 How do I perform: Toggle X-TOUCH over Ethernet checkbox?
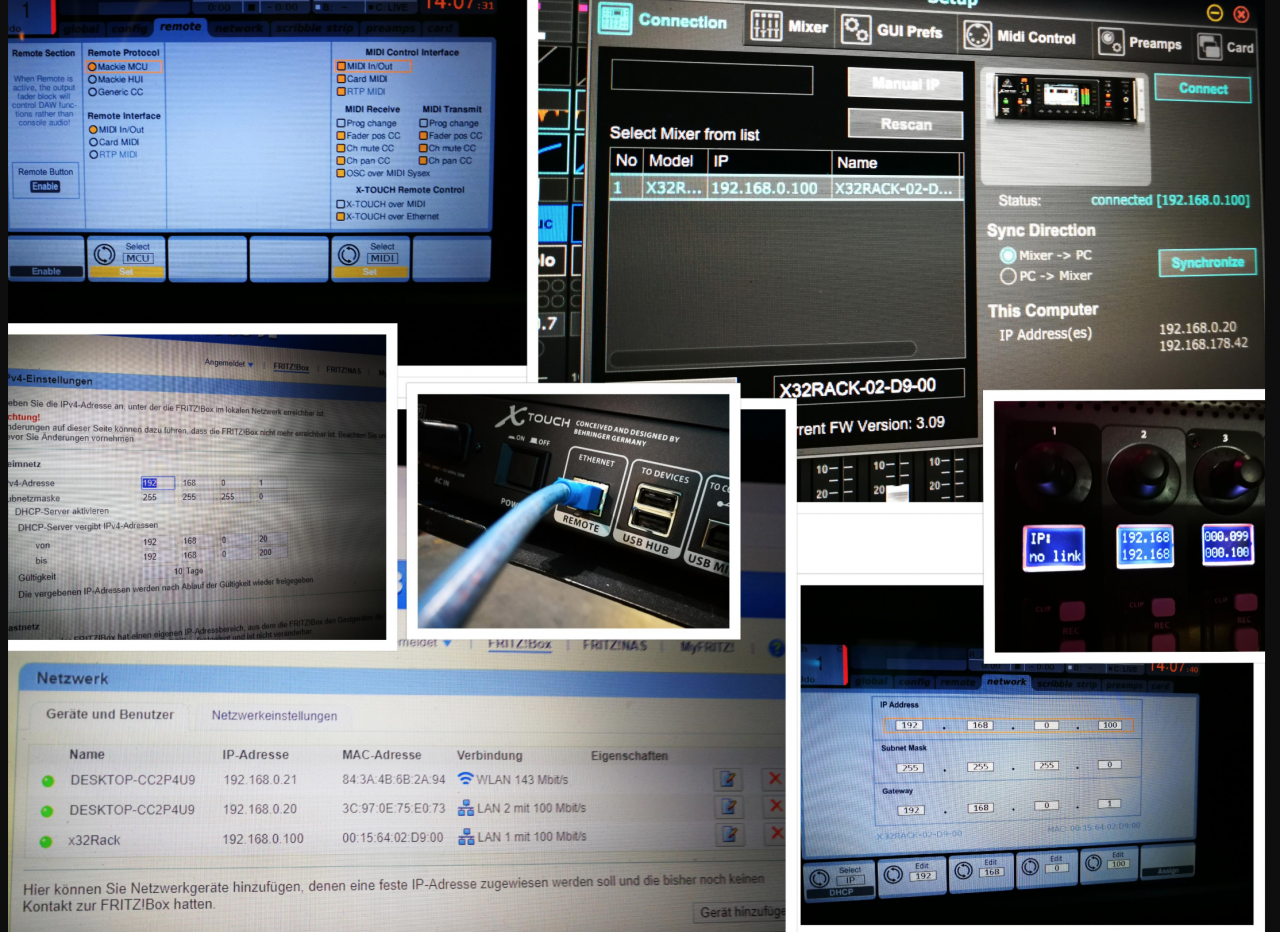[341, 216]
